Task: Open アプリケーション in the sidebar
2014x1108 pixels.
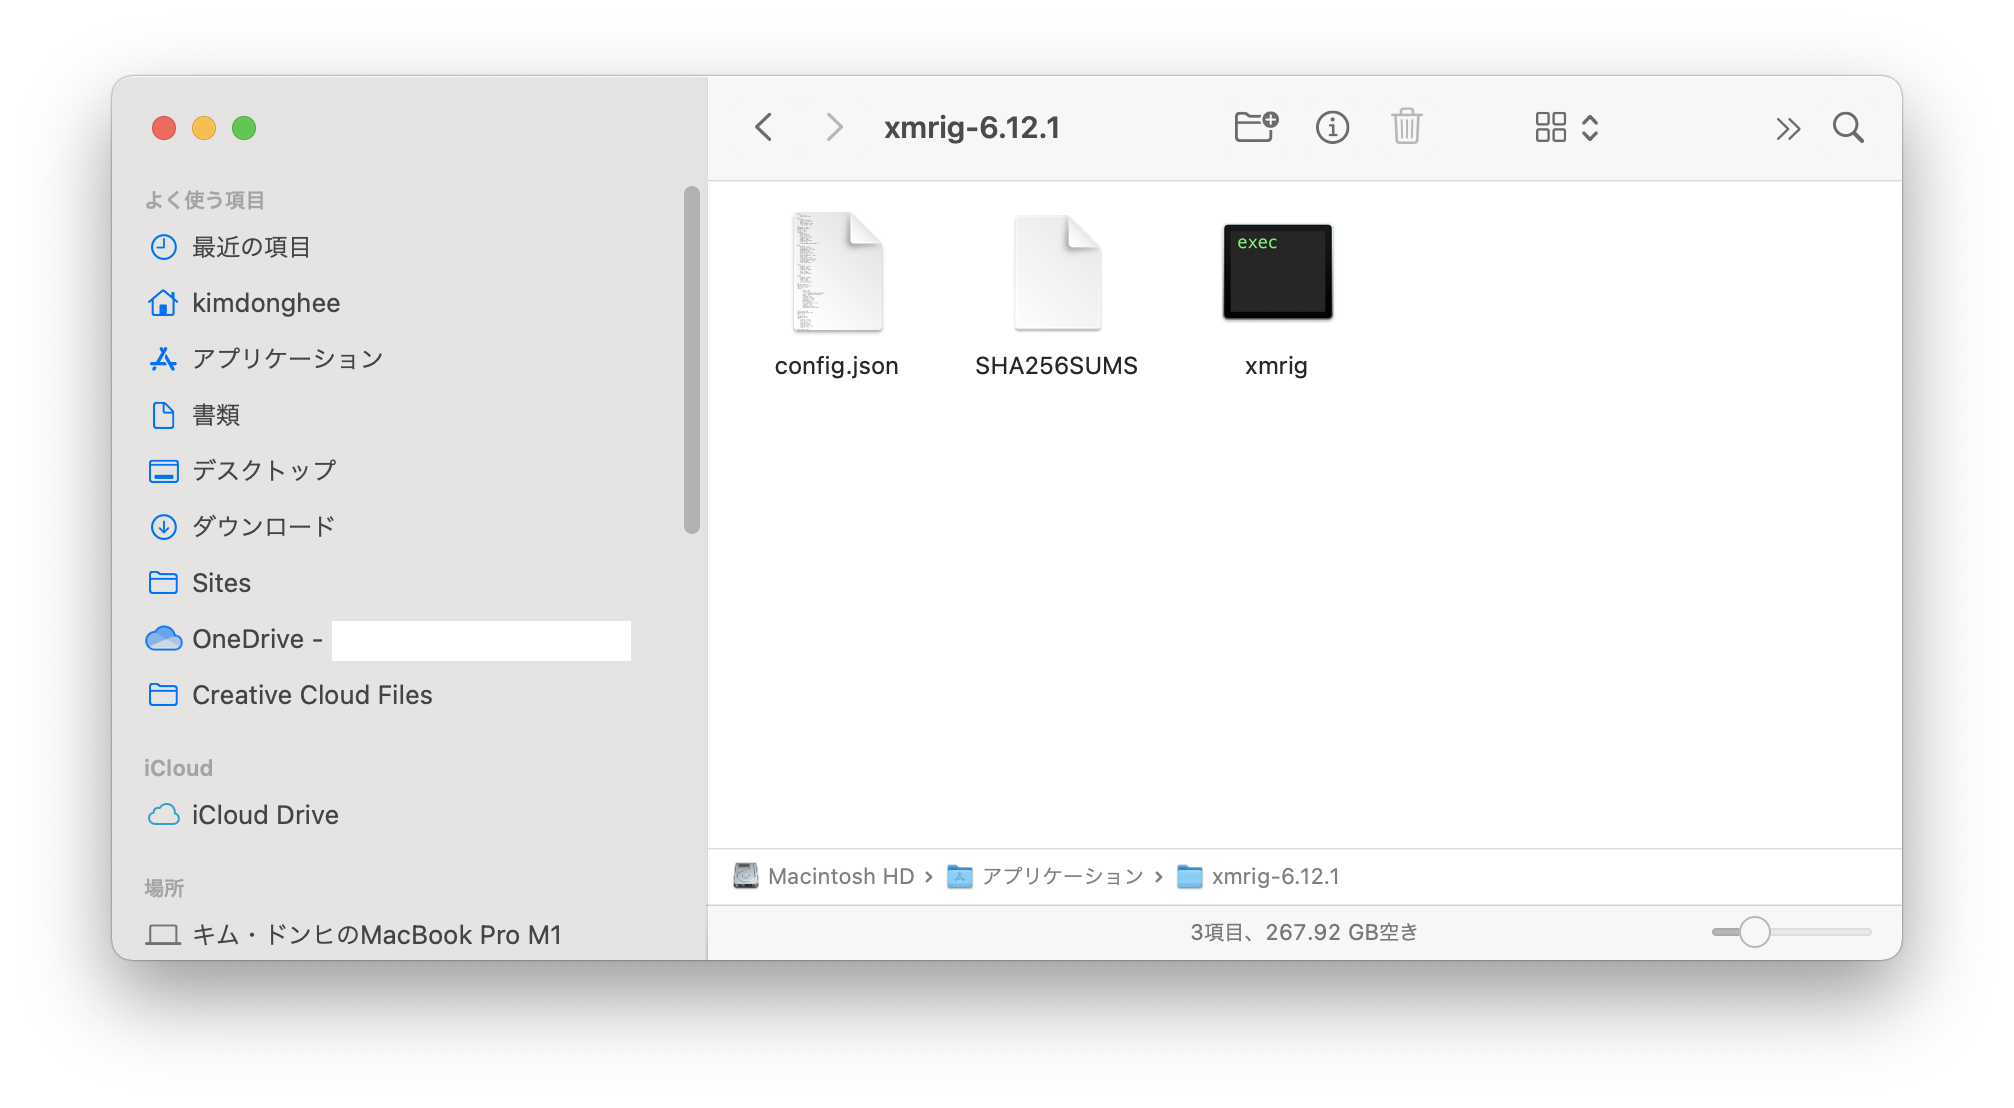Action: pyautogui.click(x=287, y=359)
